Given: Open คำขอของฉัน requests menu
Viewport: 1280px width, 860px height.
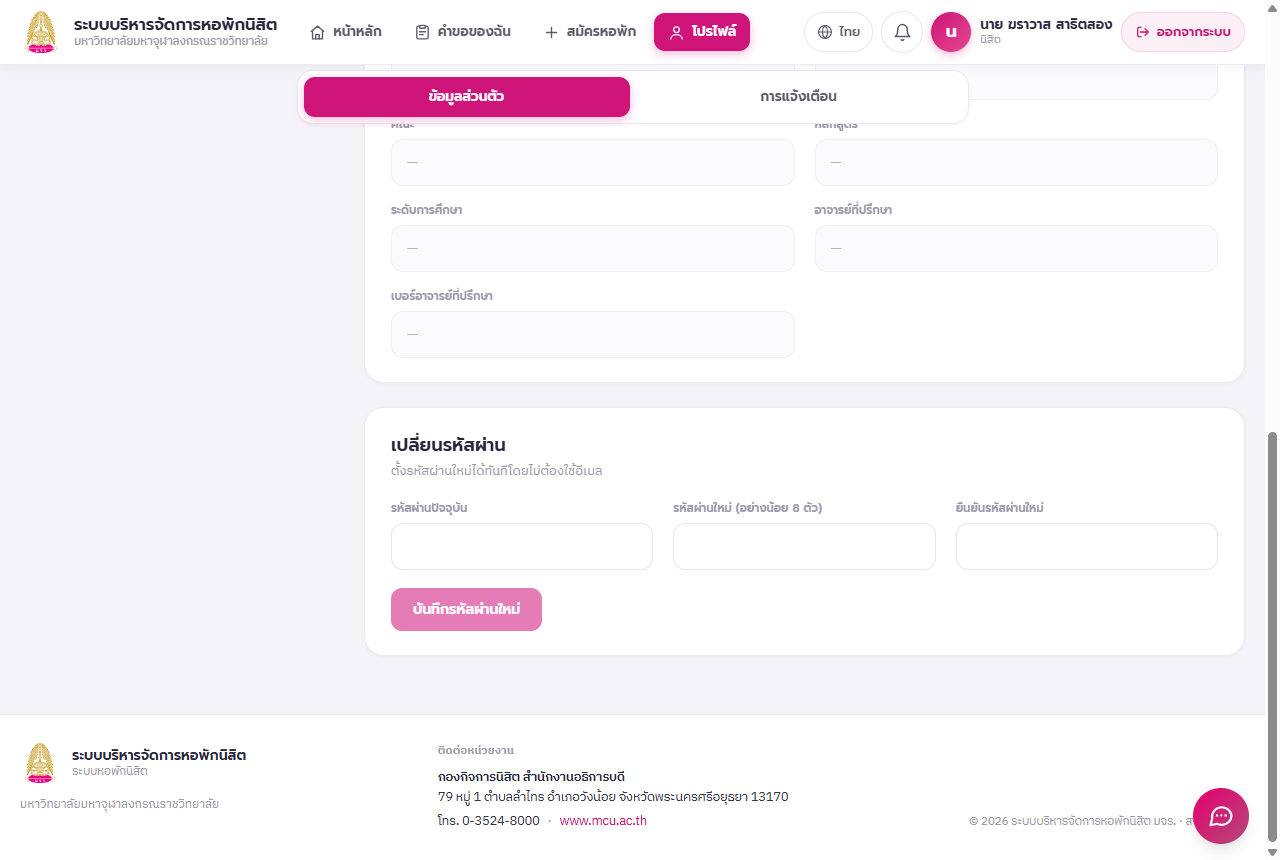Looking at the screenshot, I should 463,32.
